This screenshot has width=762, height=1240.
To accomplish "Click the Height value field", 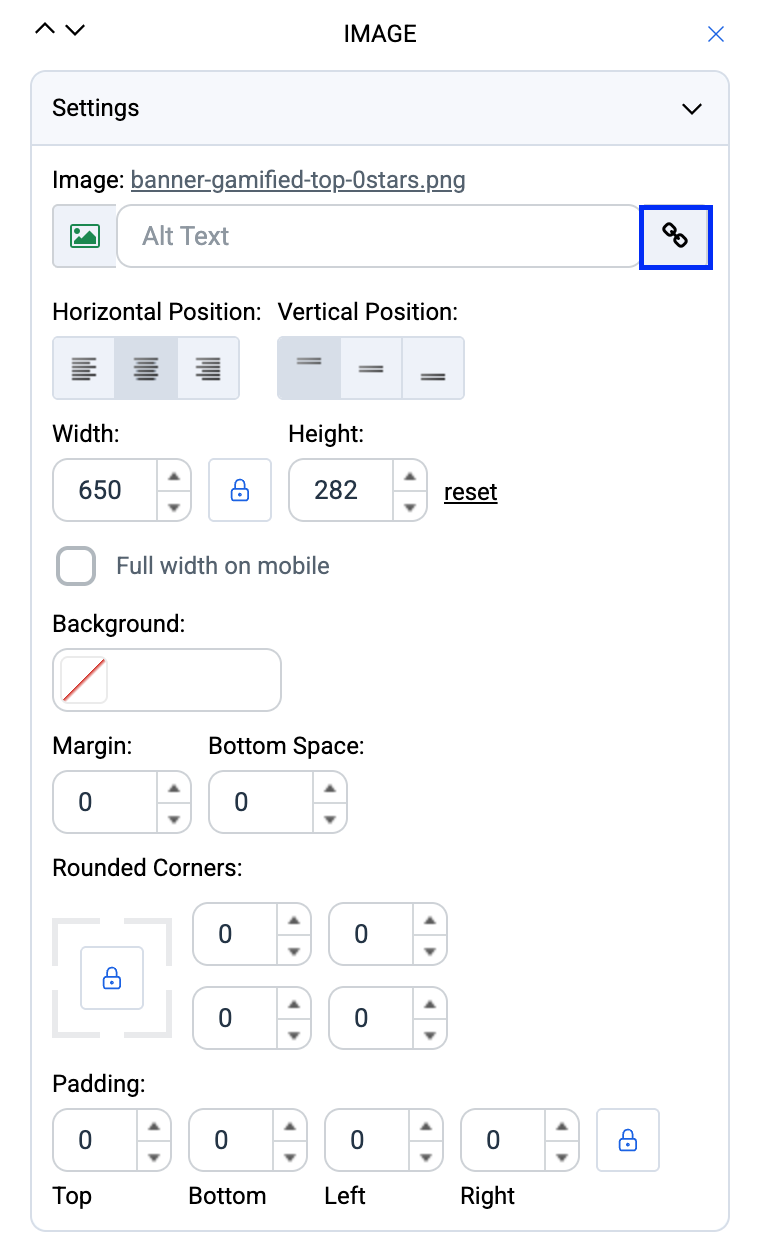I will tap(341, 490).
